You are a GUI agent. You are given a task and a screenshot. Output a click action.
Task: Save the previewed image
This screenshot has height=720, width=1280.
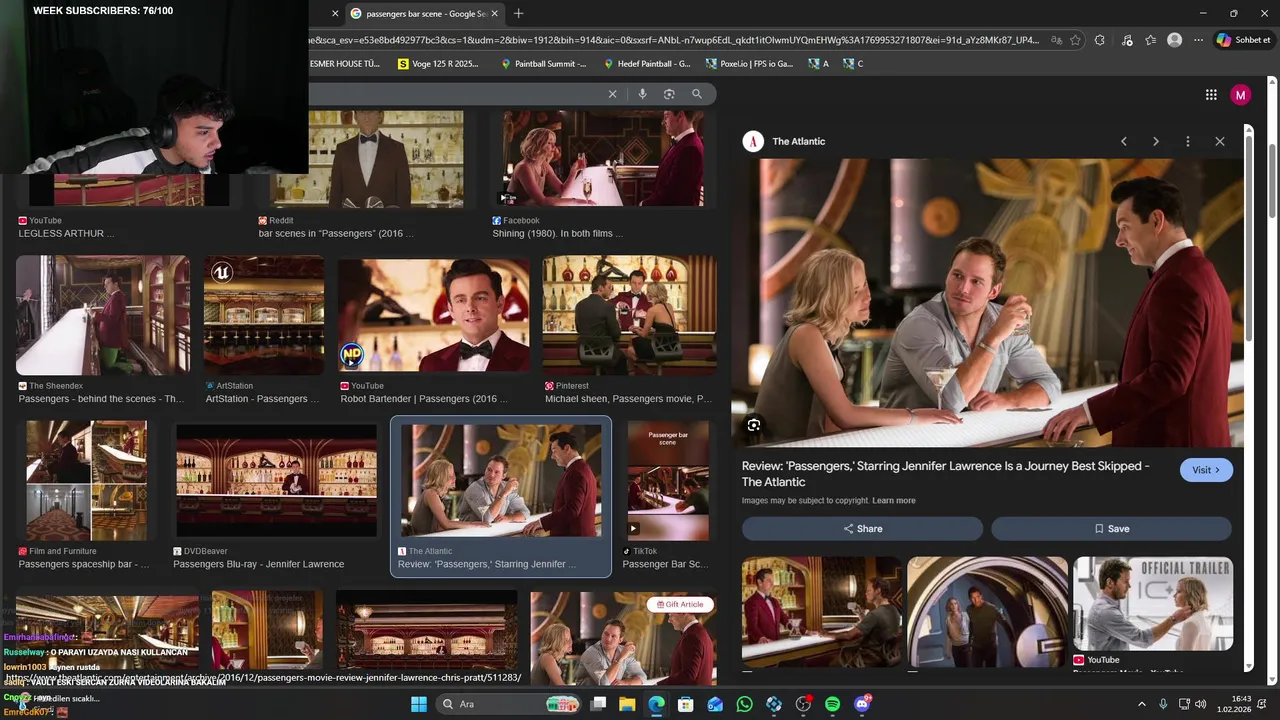click(1111, 528)
